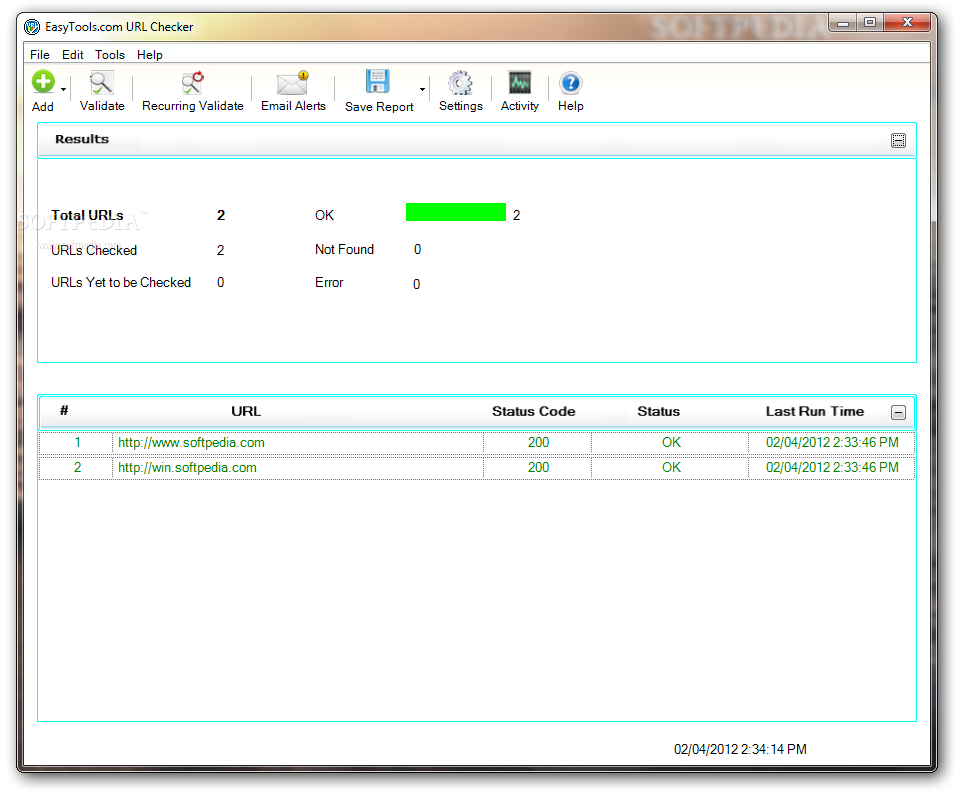Collapse the Results panel
The image size is (958, 793).
tap(898, 141)
